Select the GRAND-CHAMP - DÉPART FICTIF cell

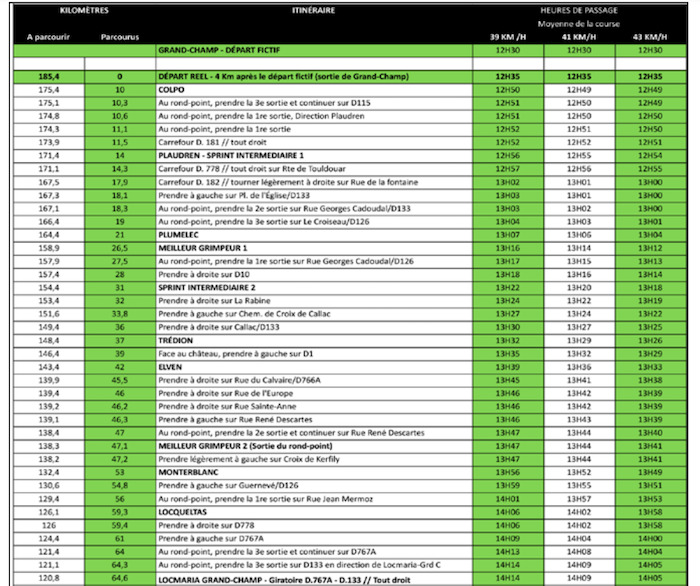coord(314,50)
